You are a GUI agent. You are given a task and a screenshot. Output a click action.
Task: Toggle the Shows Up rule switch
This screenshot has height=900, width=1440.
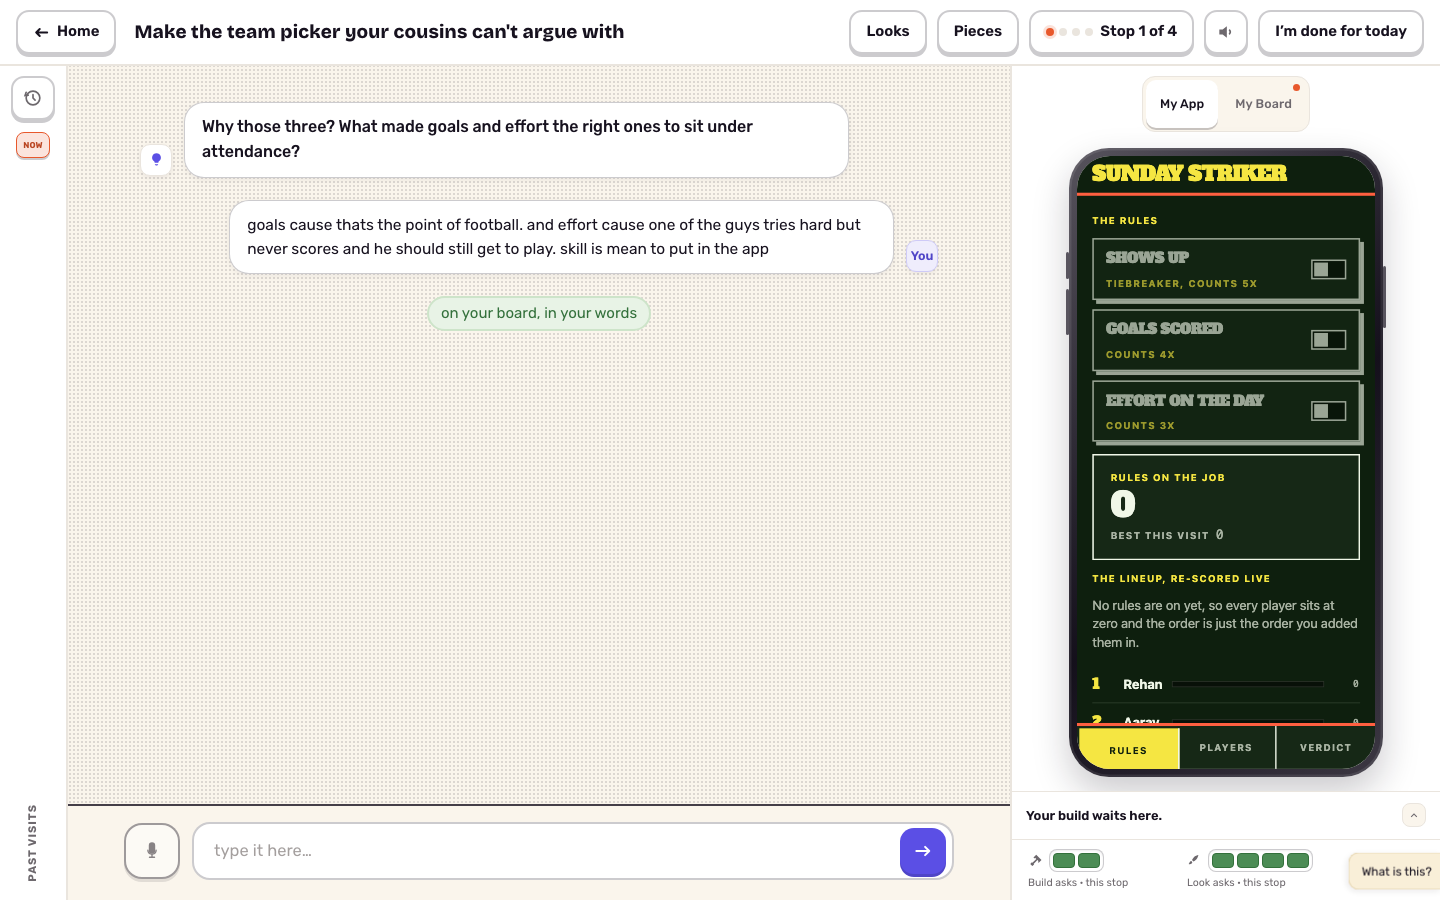coord(1328,269)
